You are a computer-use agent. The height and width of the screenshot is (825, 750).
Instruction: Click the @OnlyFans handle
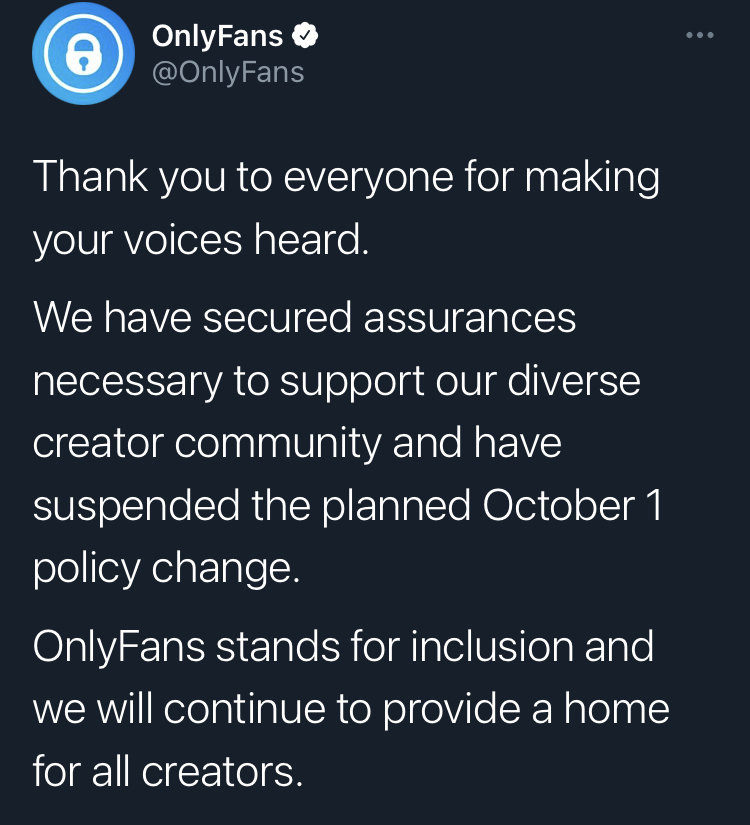tap(227, 73)
